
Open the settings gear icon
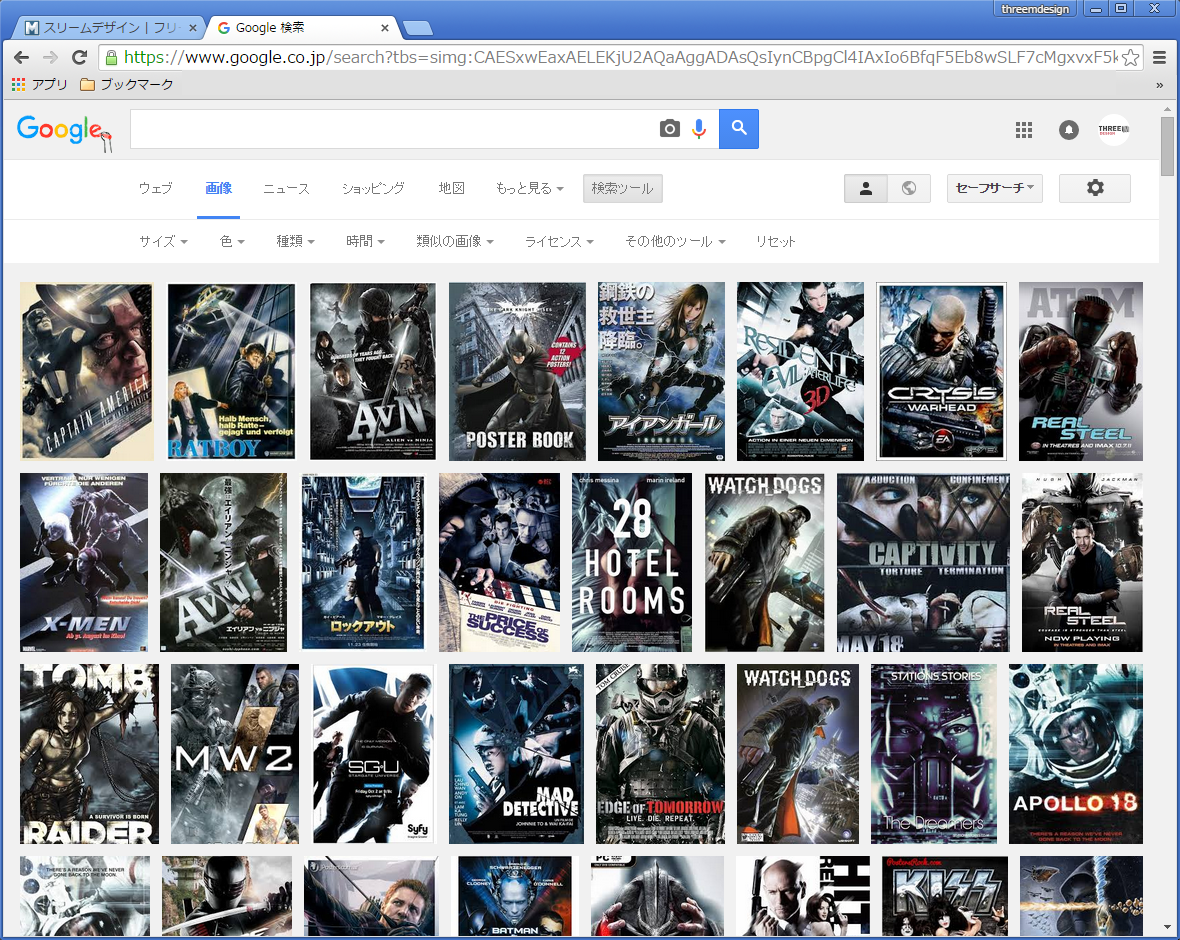tap(1095, 188)
